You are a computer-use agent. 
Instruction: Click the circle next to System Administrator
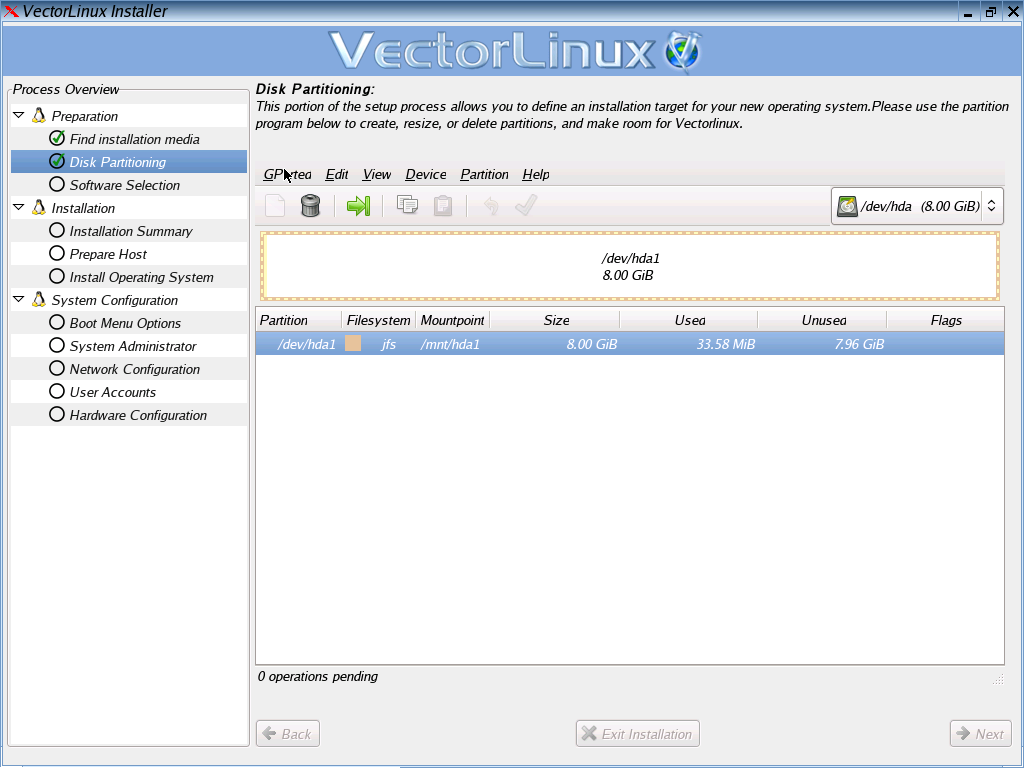[x=57, y=345]
